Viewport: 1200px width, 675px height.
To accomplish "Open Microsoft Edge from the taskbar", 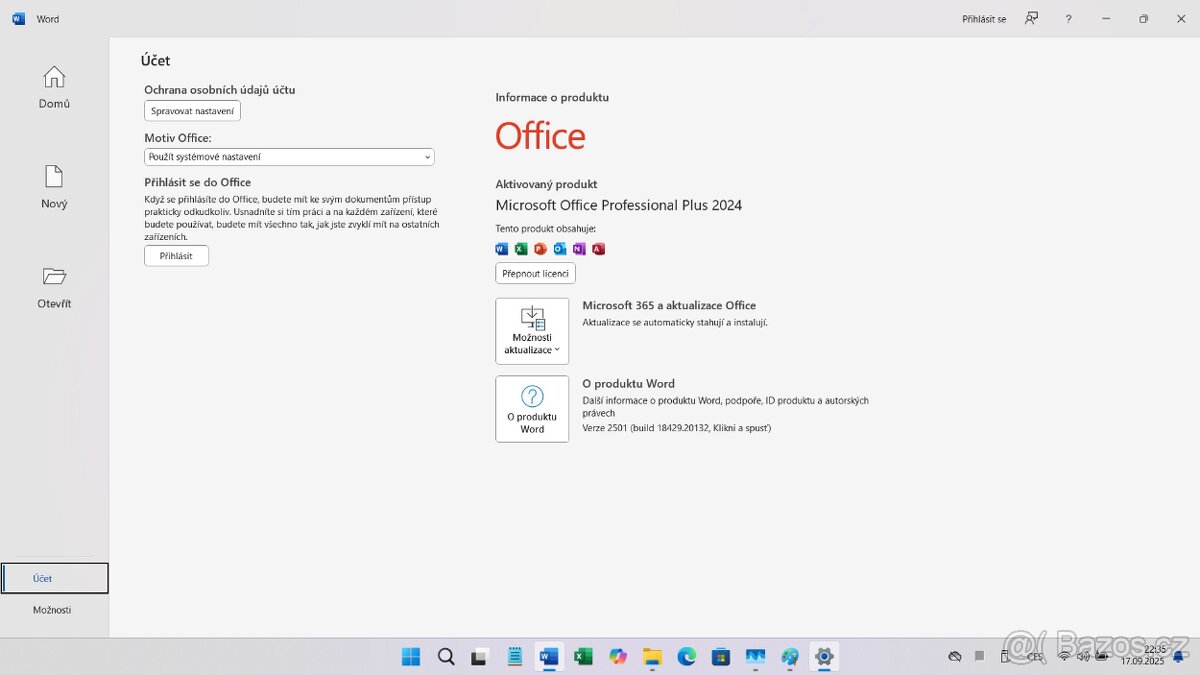I will pos(686,657).
